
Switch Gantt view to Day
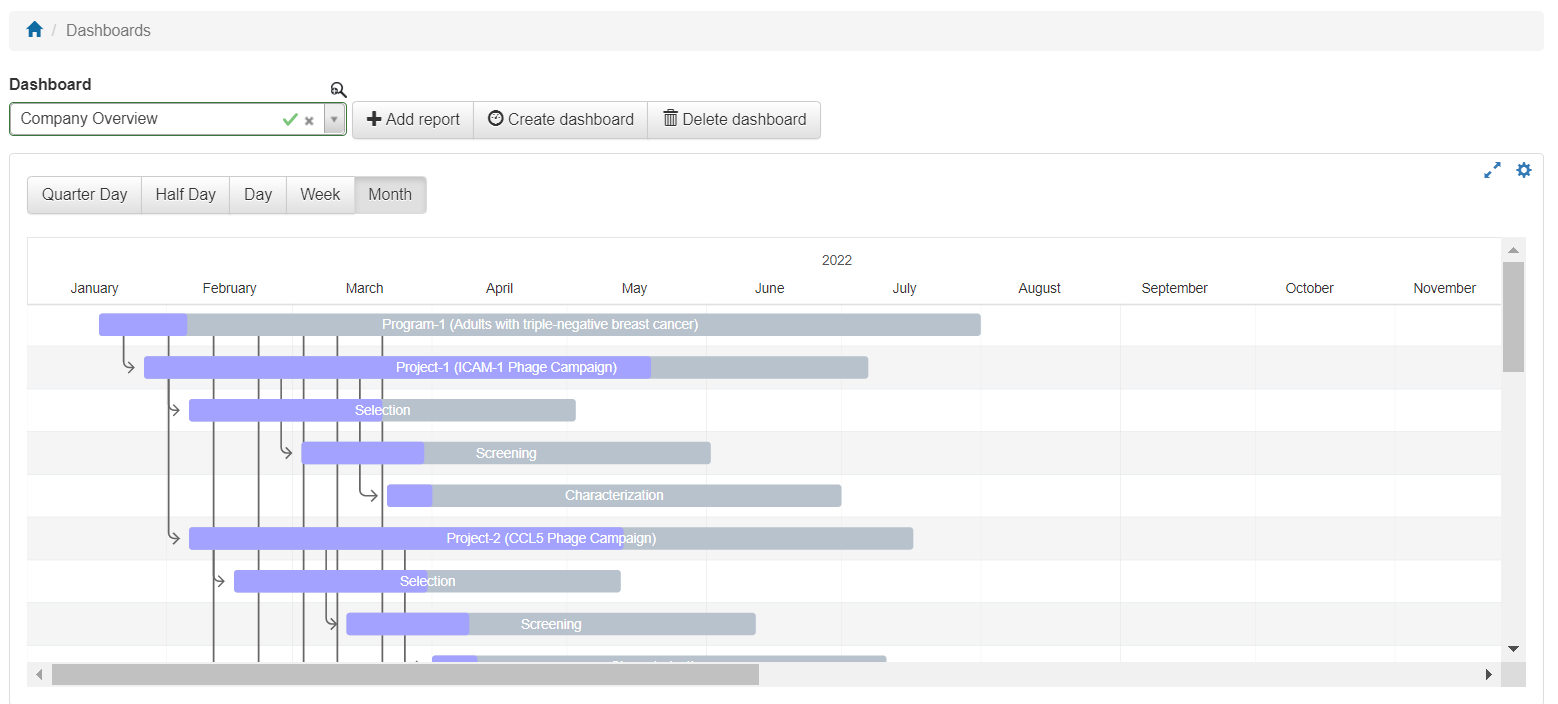coord(258,195)
